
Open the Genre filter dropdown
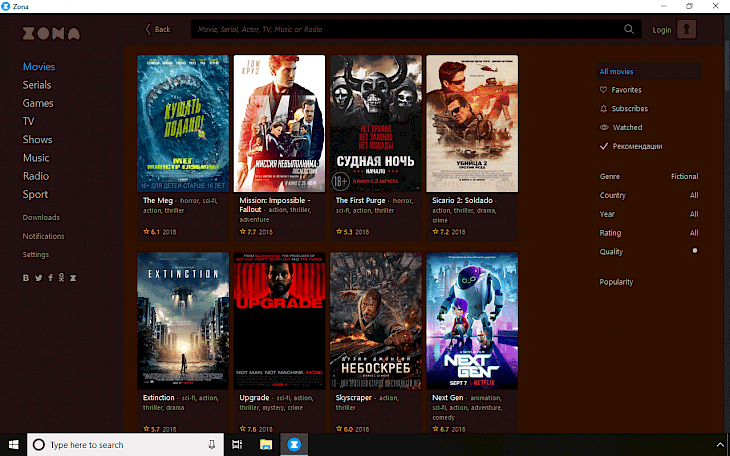(x=649, y=176)
